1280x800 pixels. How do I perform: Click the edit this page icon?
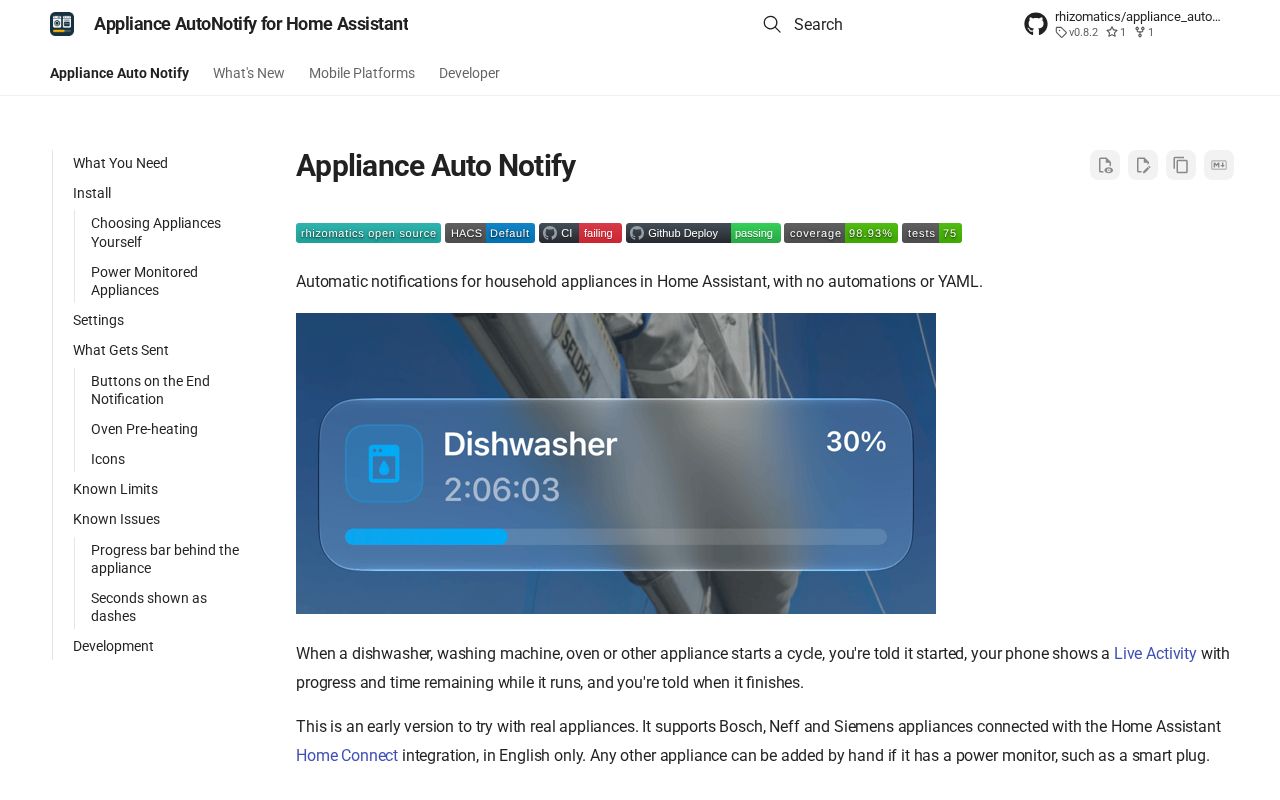1143,165
